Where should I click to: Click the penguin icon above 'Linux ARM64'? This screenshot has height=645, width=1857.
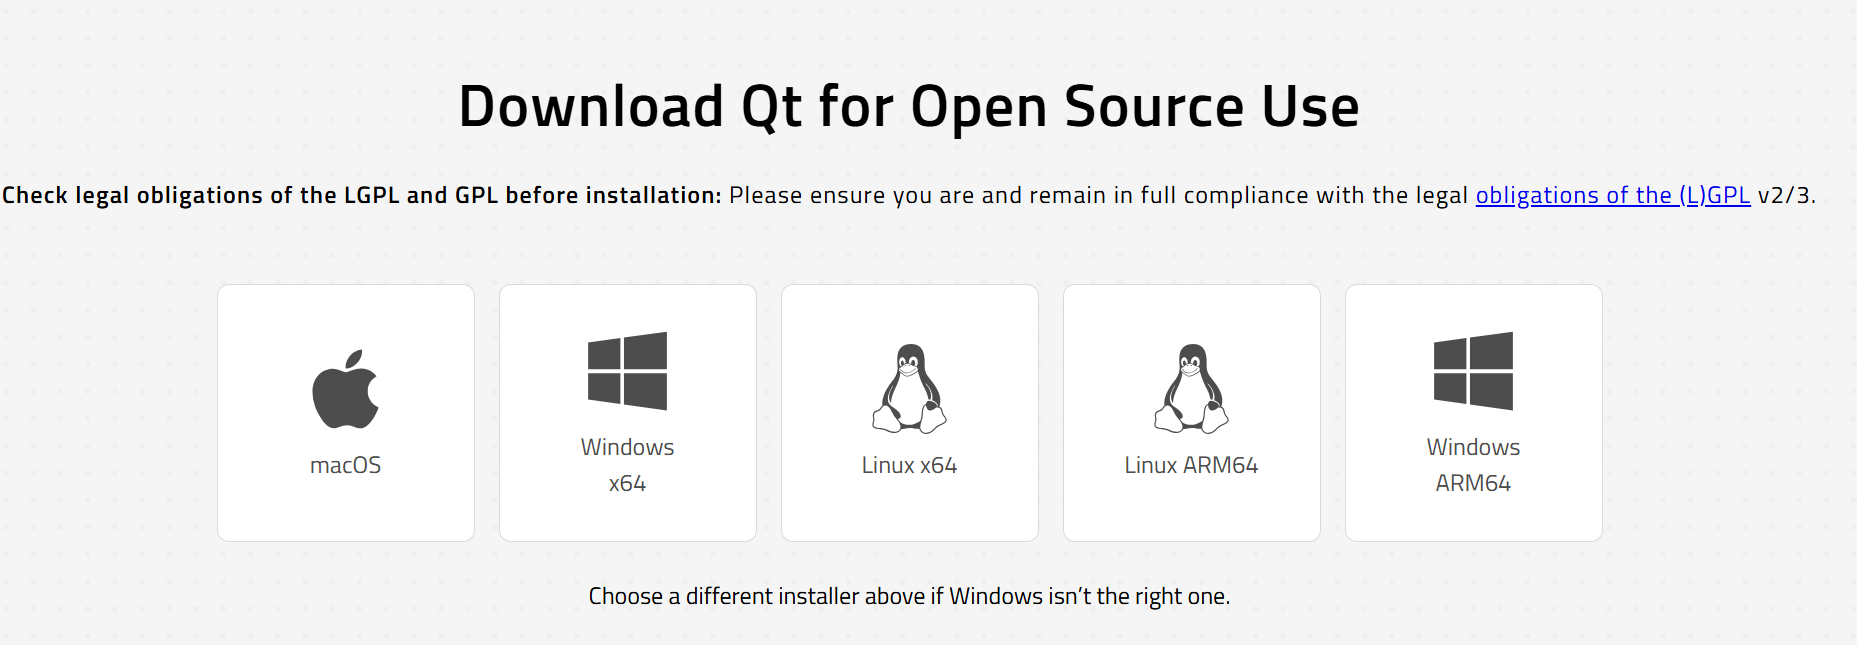(1191, 389)
